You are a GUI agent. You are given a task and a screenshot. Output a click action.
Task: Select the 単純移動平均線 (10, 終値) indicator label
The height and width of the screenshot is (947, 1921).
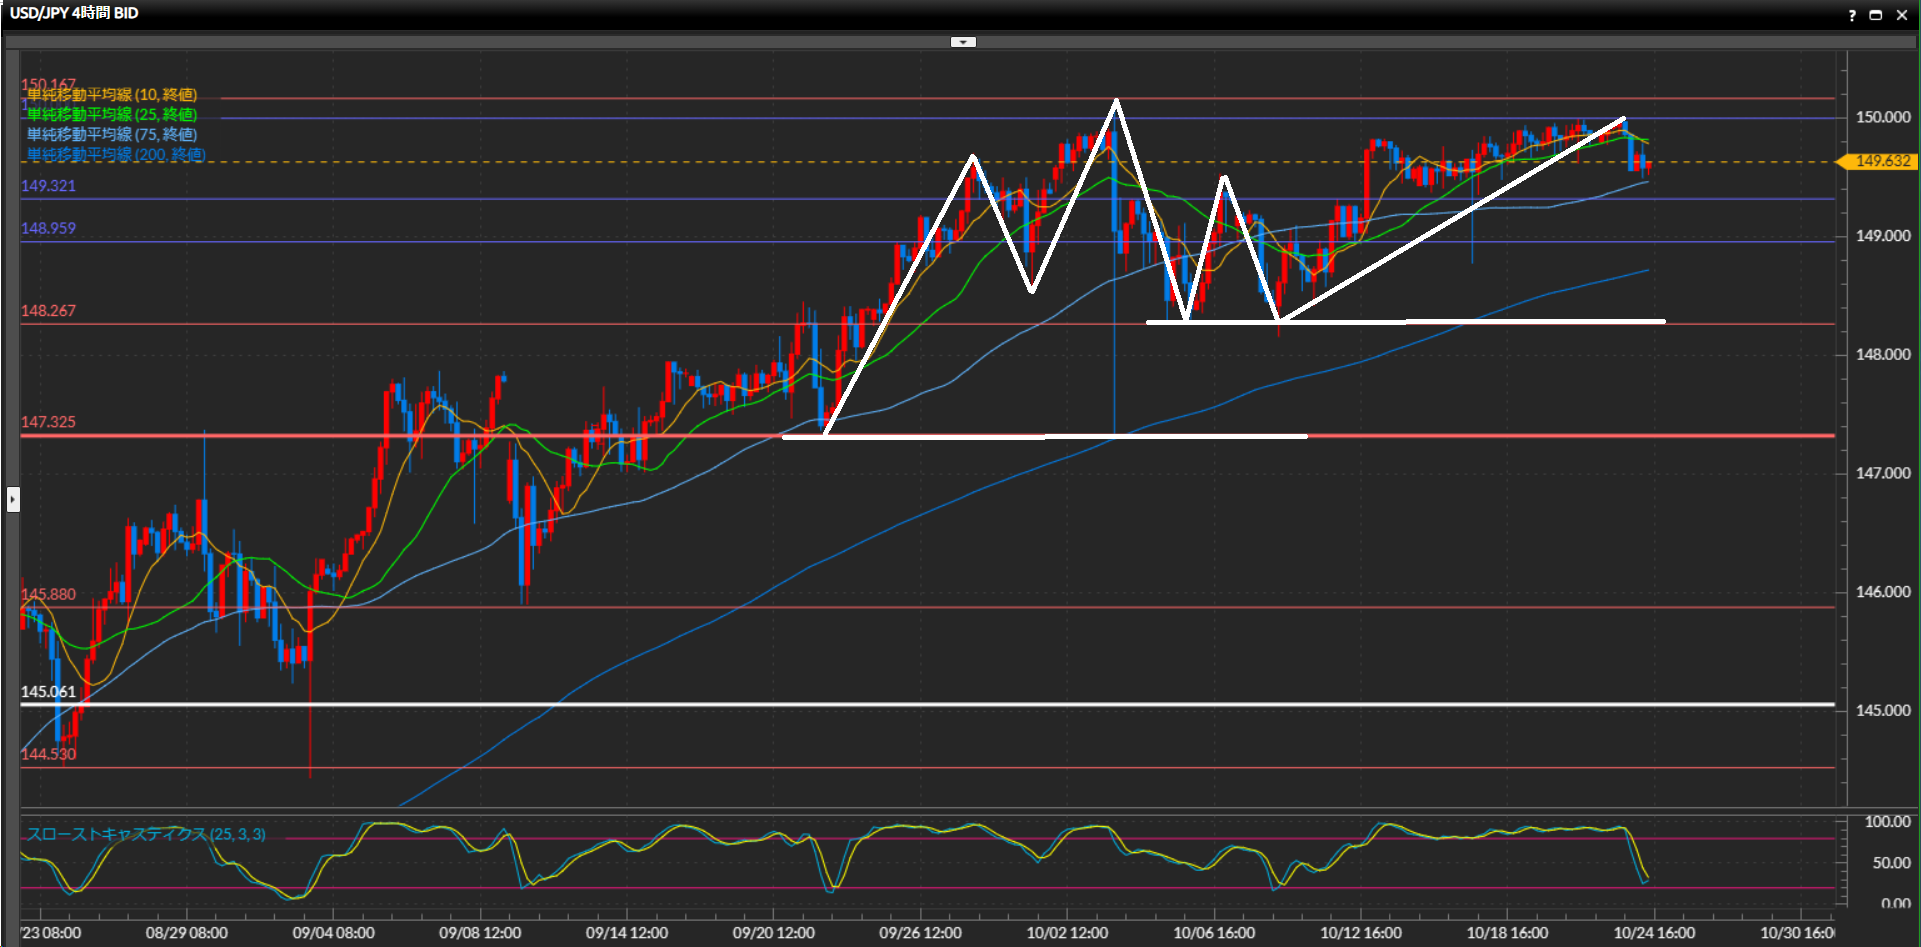click(112, 95)
